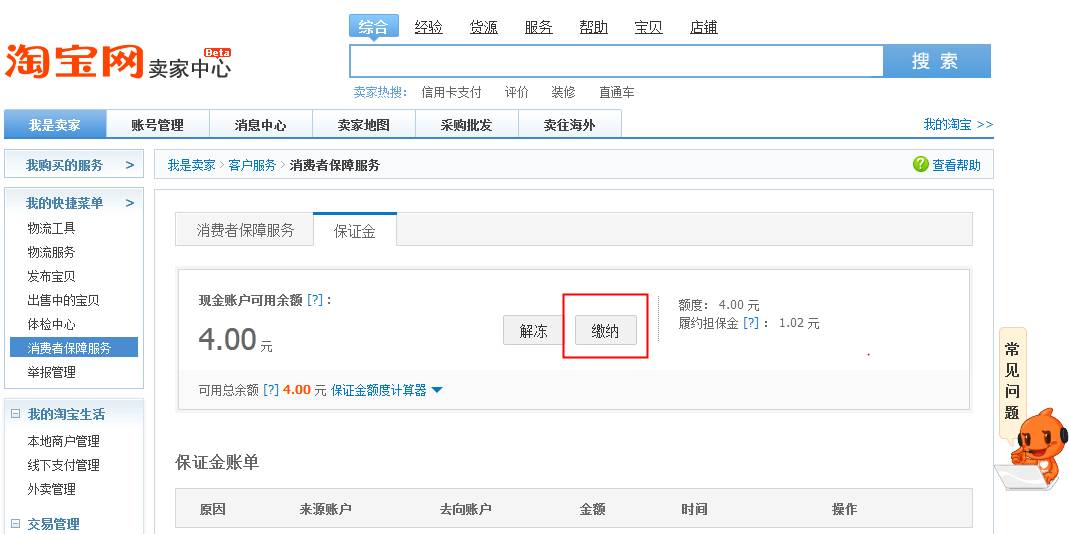Click breadcrumb 客户服务

pyautogui.click(x=252, y=165)
